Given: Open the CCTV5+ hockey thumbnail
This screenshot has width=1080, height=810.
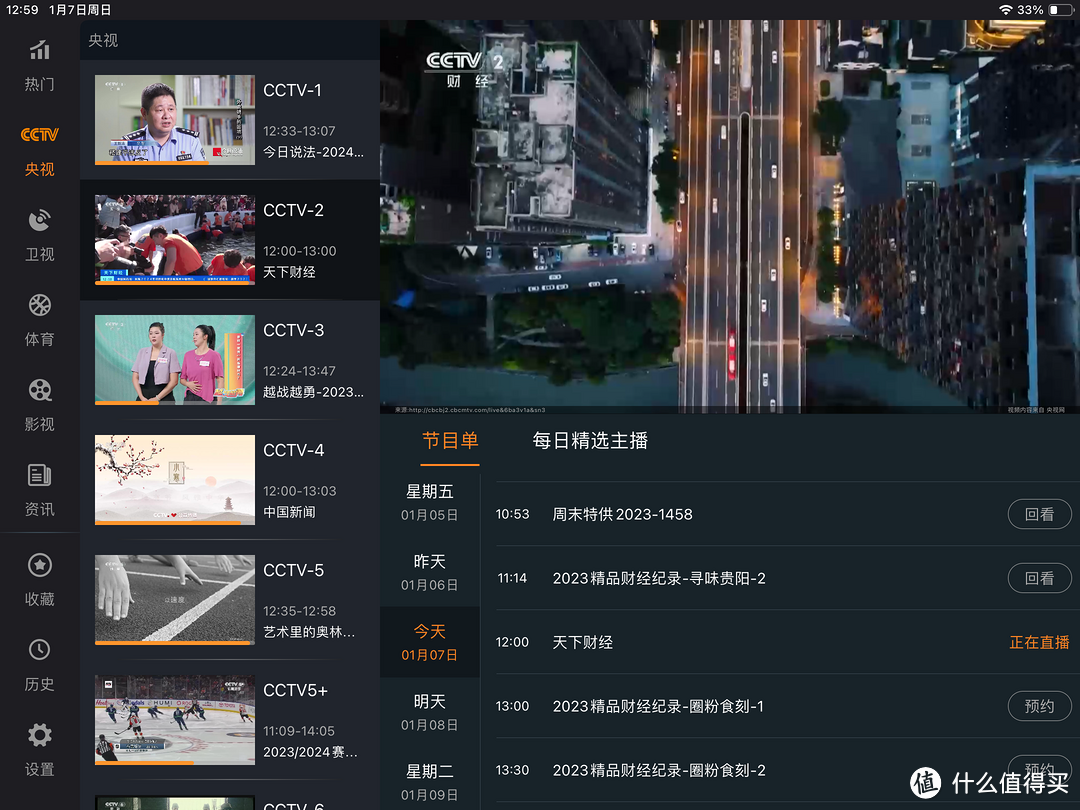Looking at the screenshot, I should (175, 720).
